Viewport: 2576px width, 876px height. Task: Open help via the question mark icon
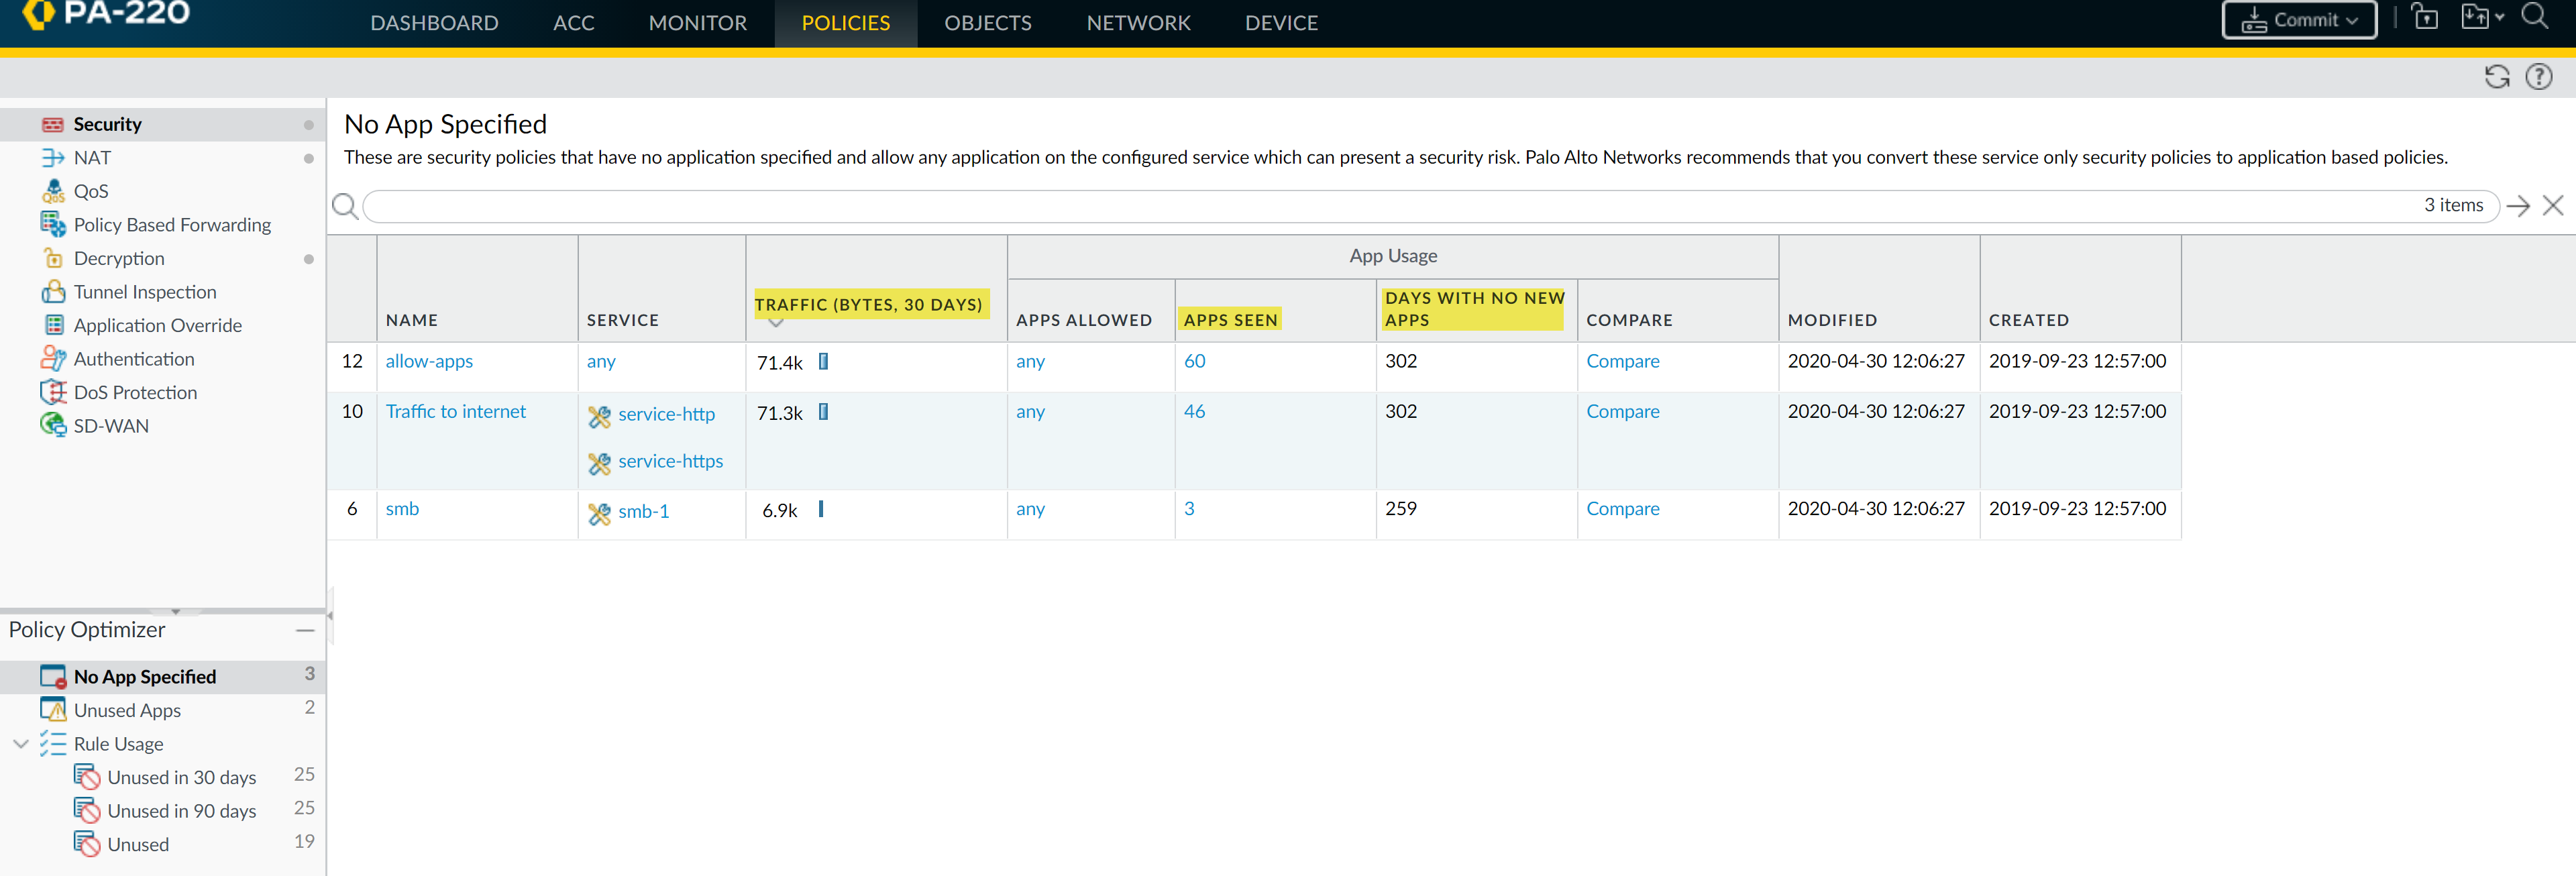[2539, 77]
